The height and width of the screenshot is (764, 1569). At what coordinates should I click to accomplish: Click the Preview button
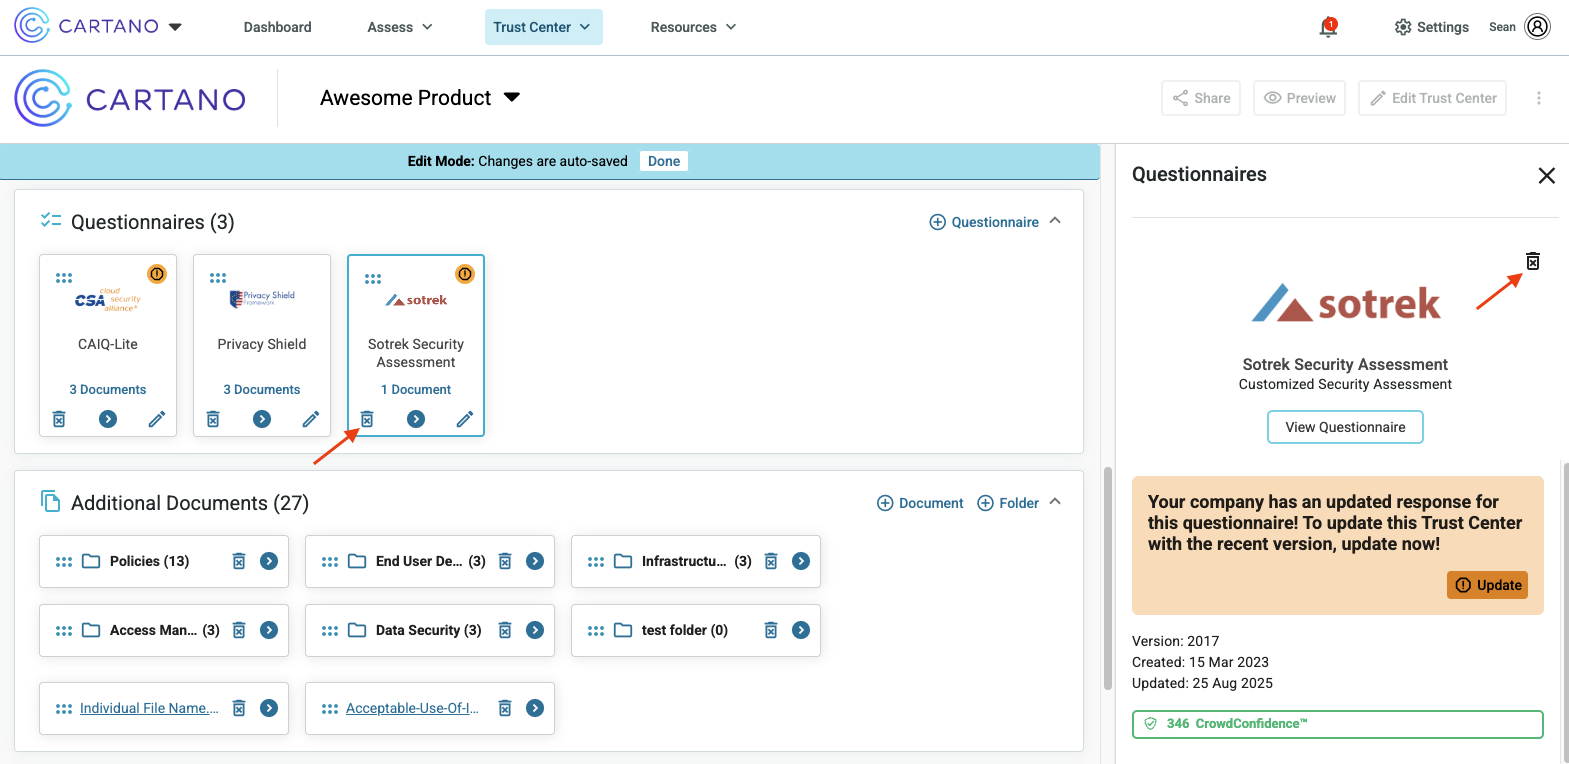pos(1299,98)
